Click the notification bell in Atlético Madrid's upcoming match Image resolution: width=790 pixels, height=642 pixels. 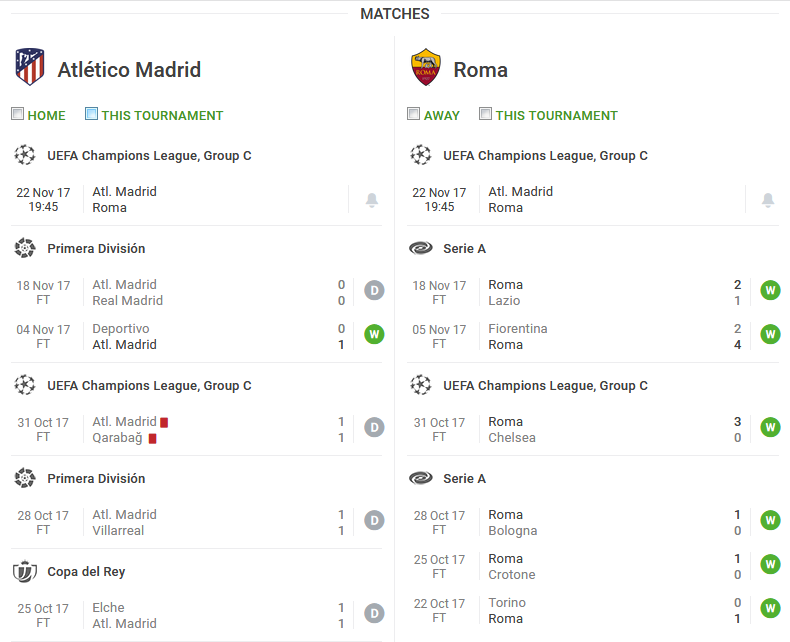(x=372, y=200)
